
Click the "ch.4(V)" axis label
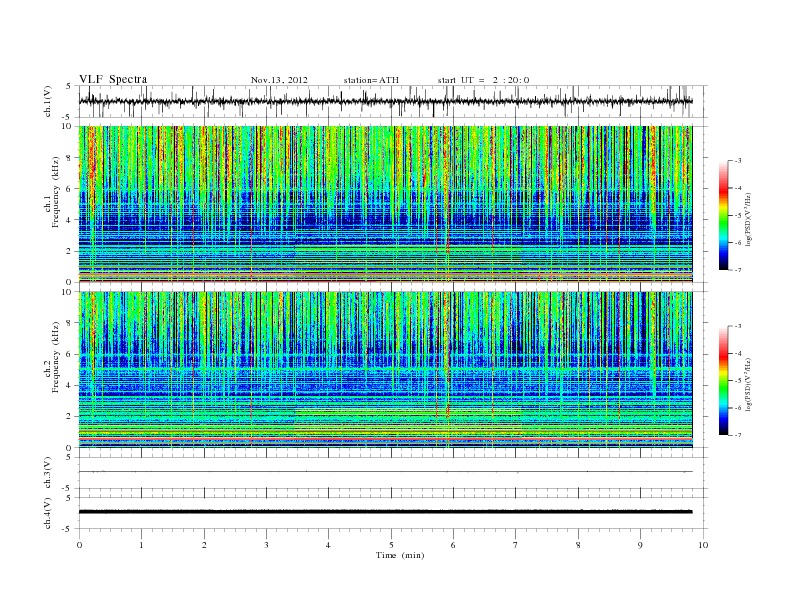coord(48,513)
